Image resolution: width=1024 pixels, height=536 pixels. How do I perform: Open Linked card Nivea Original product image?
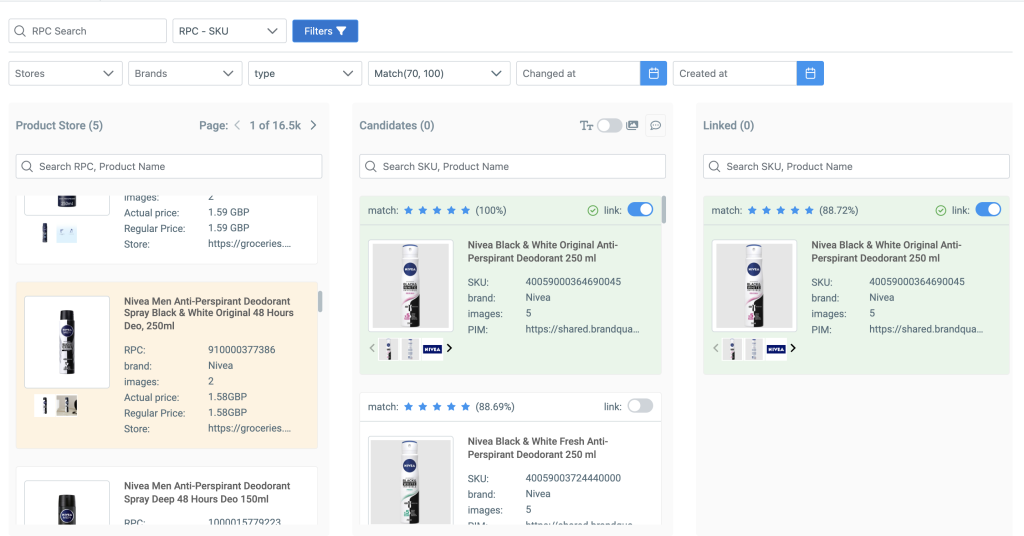point(754,285)
